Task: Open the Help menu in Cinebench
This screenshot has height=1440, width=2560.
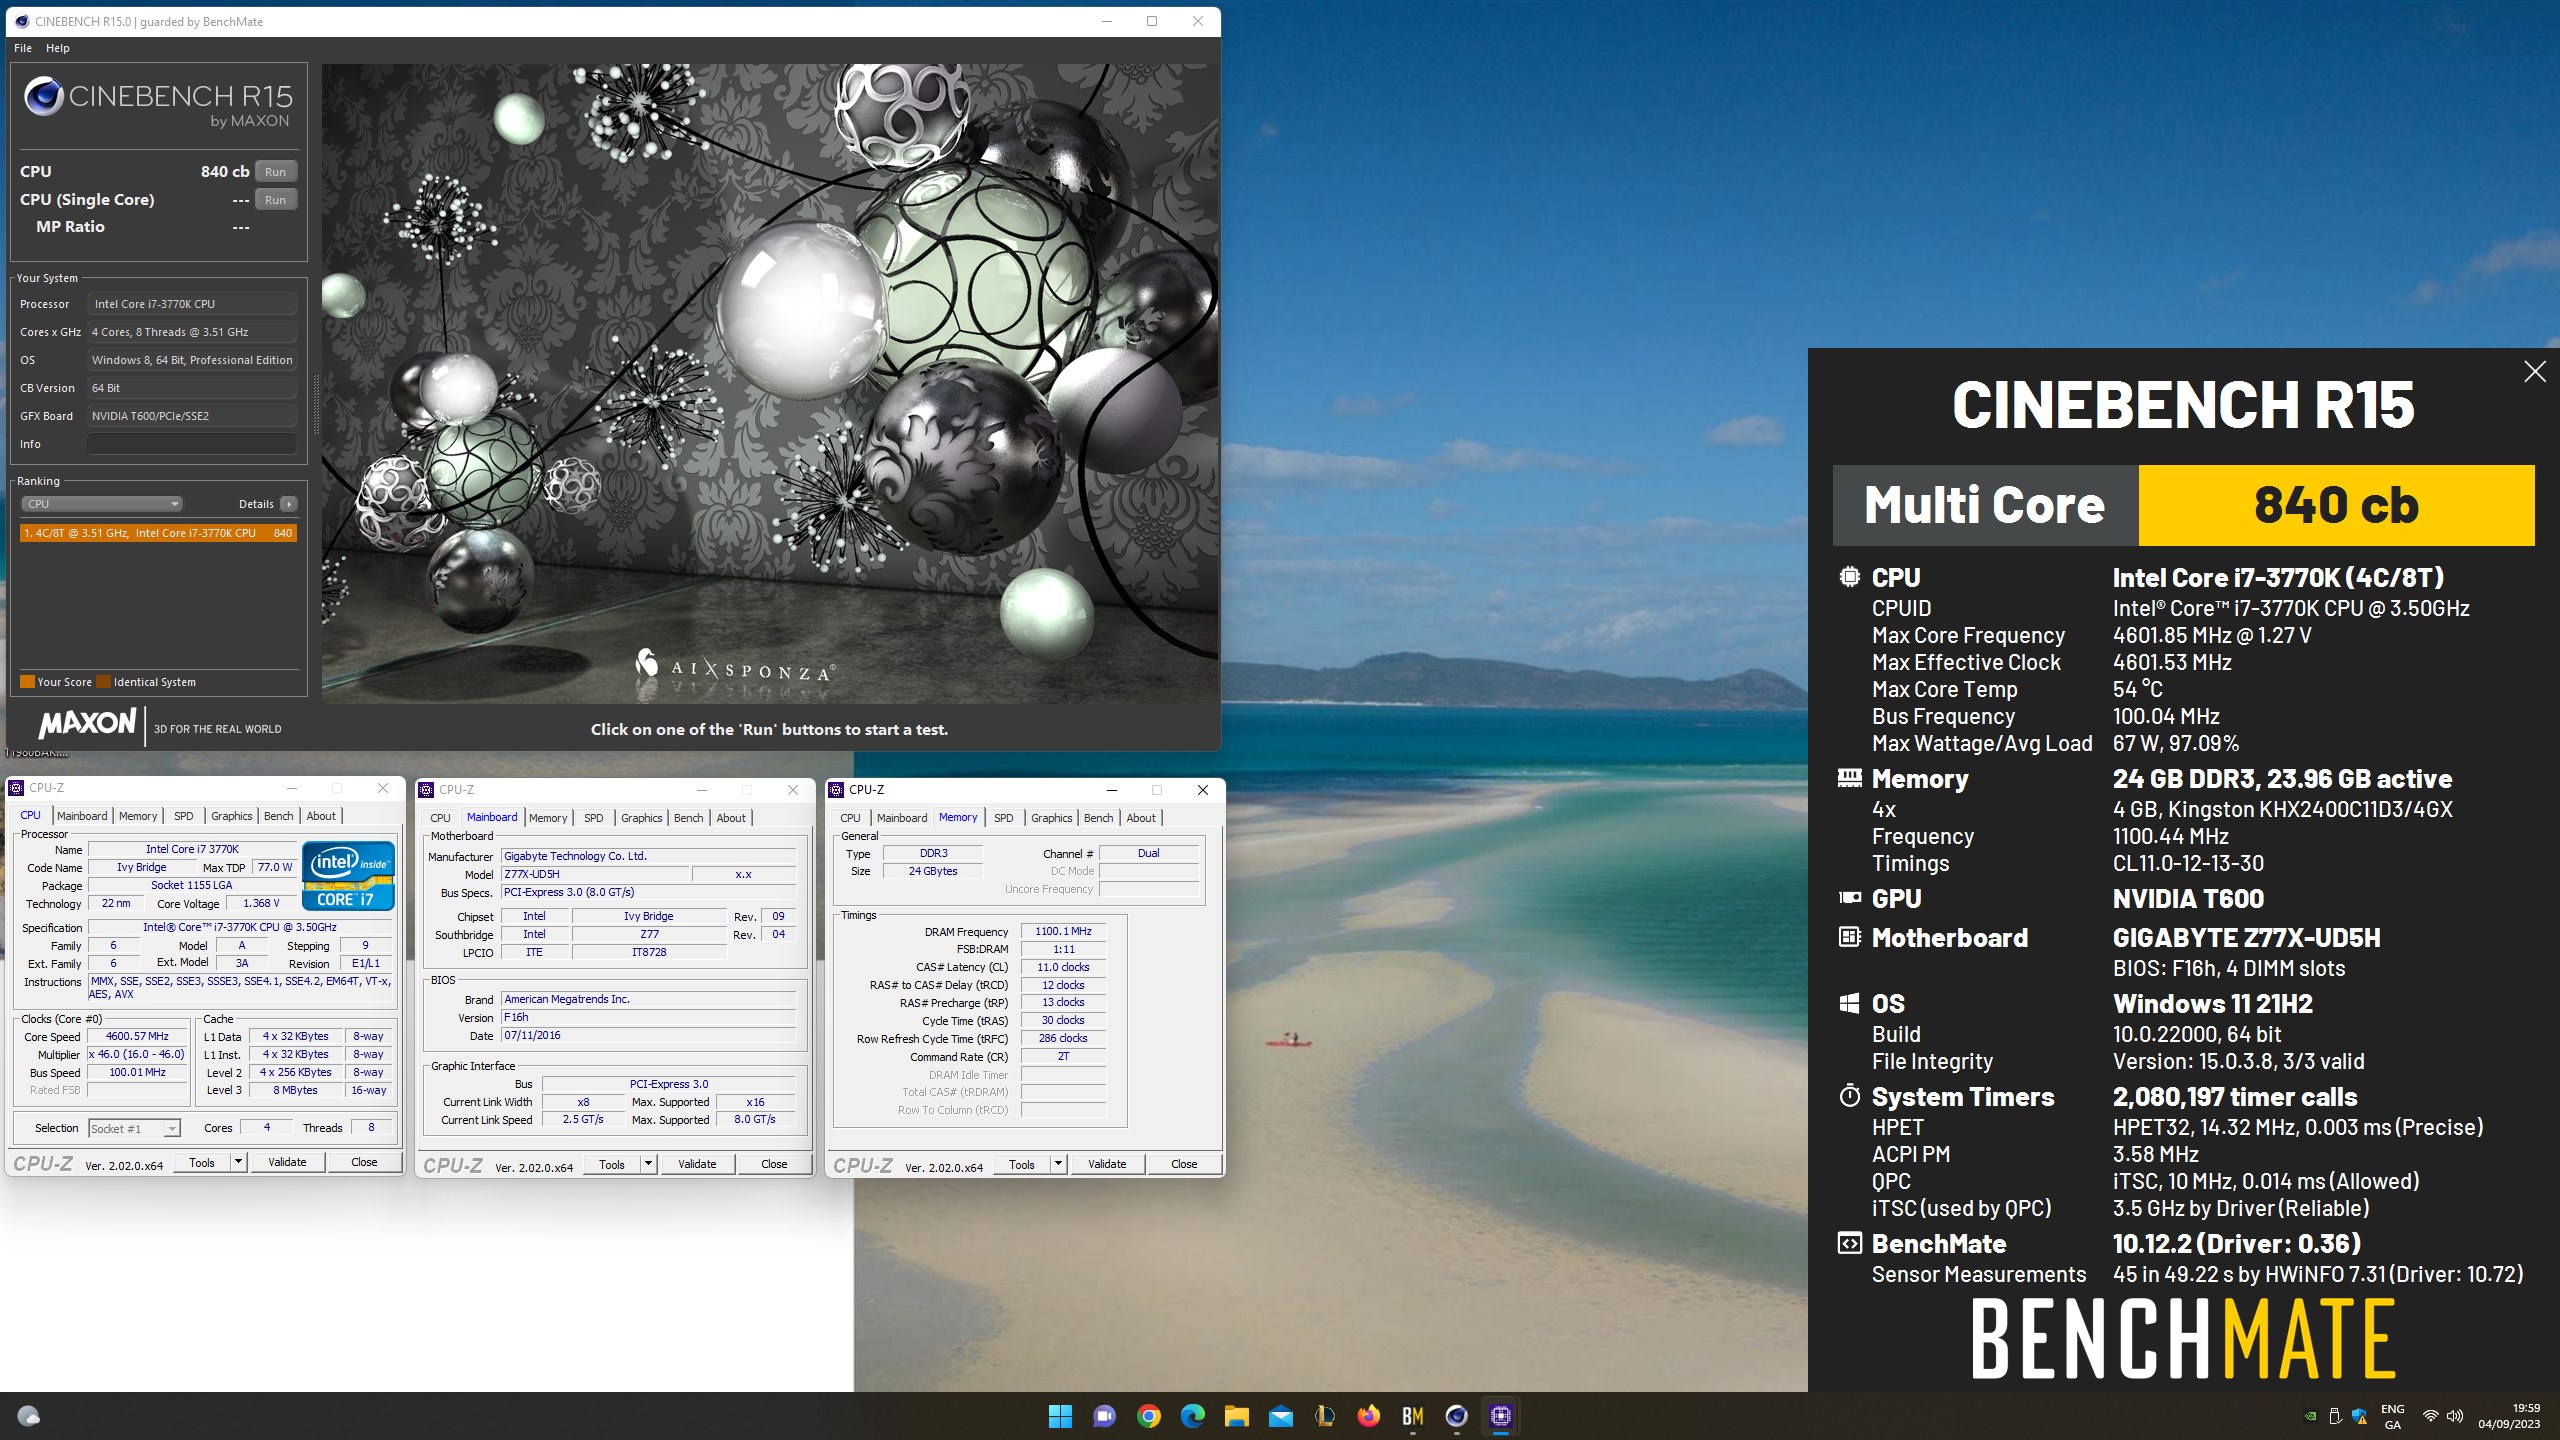Action: (58, 48)
